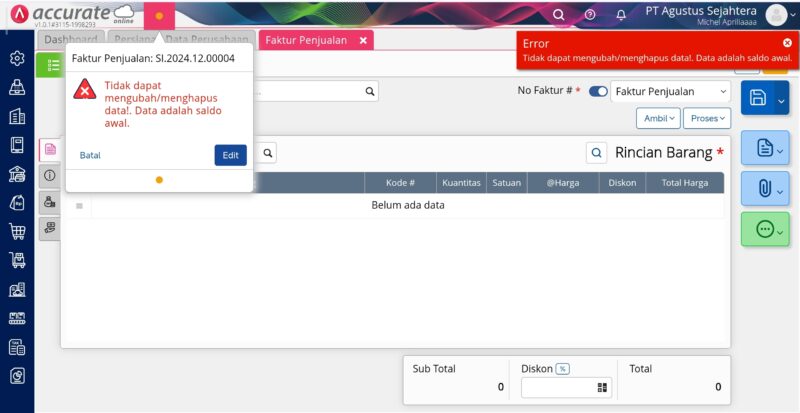Screen dimensions: 800x413
Task: Click the Edit button in the popup
Action: pos(230,155)
